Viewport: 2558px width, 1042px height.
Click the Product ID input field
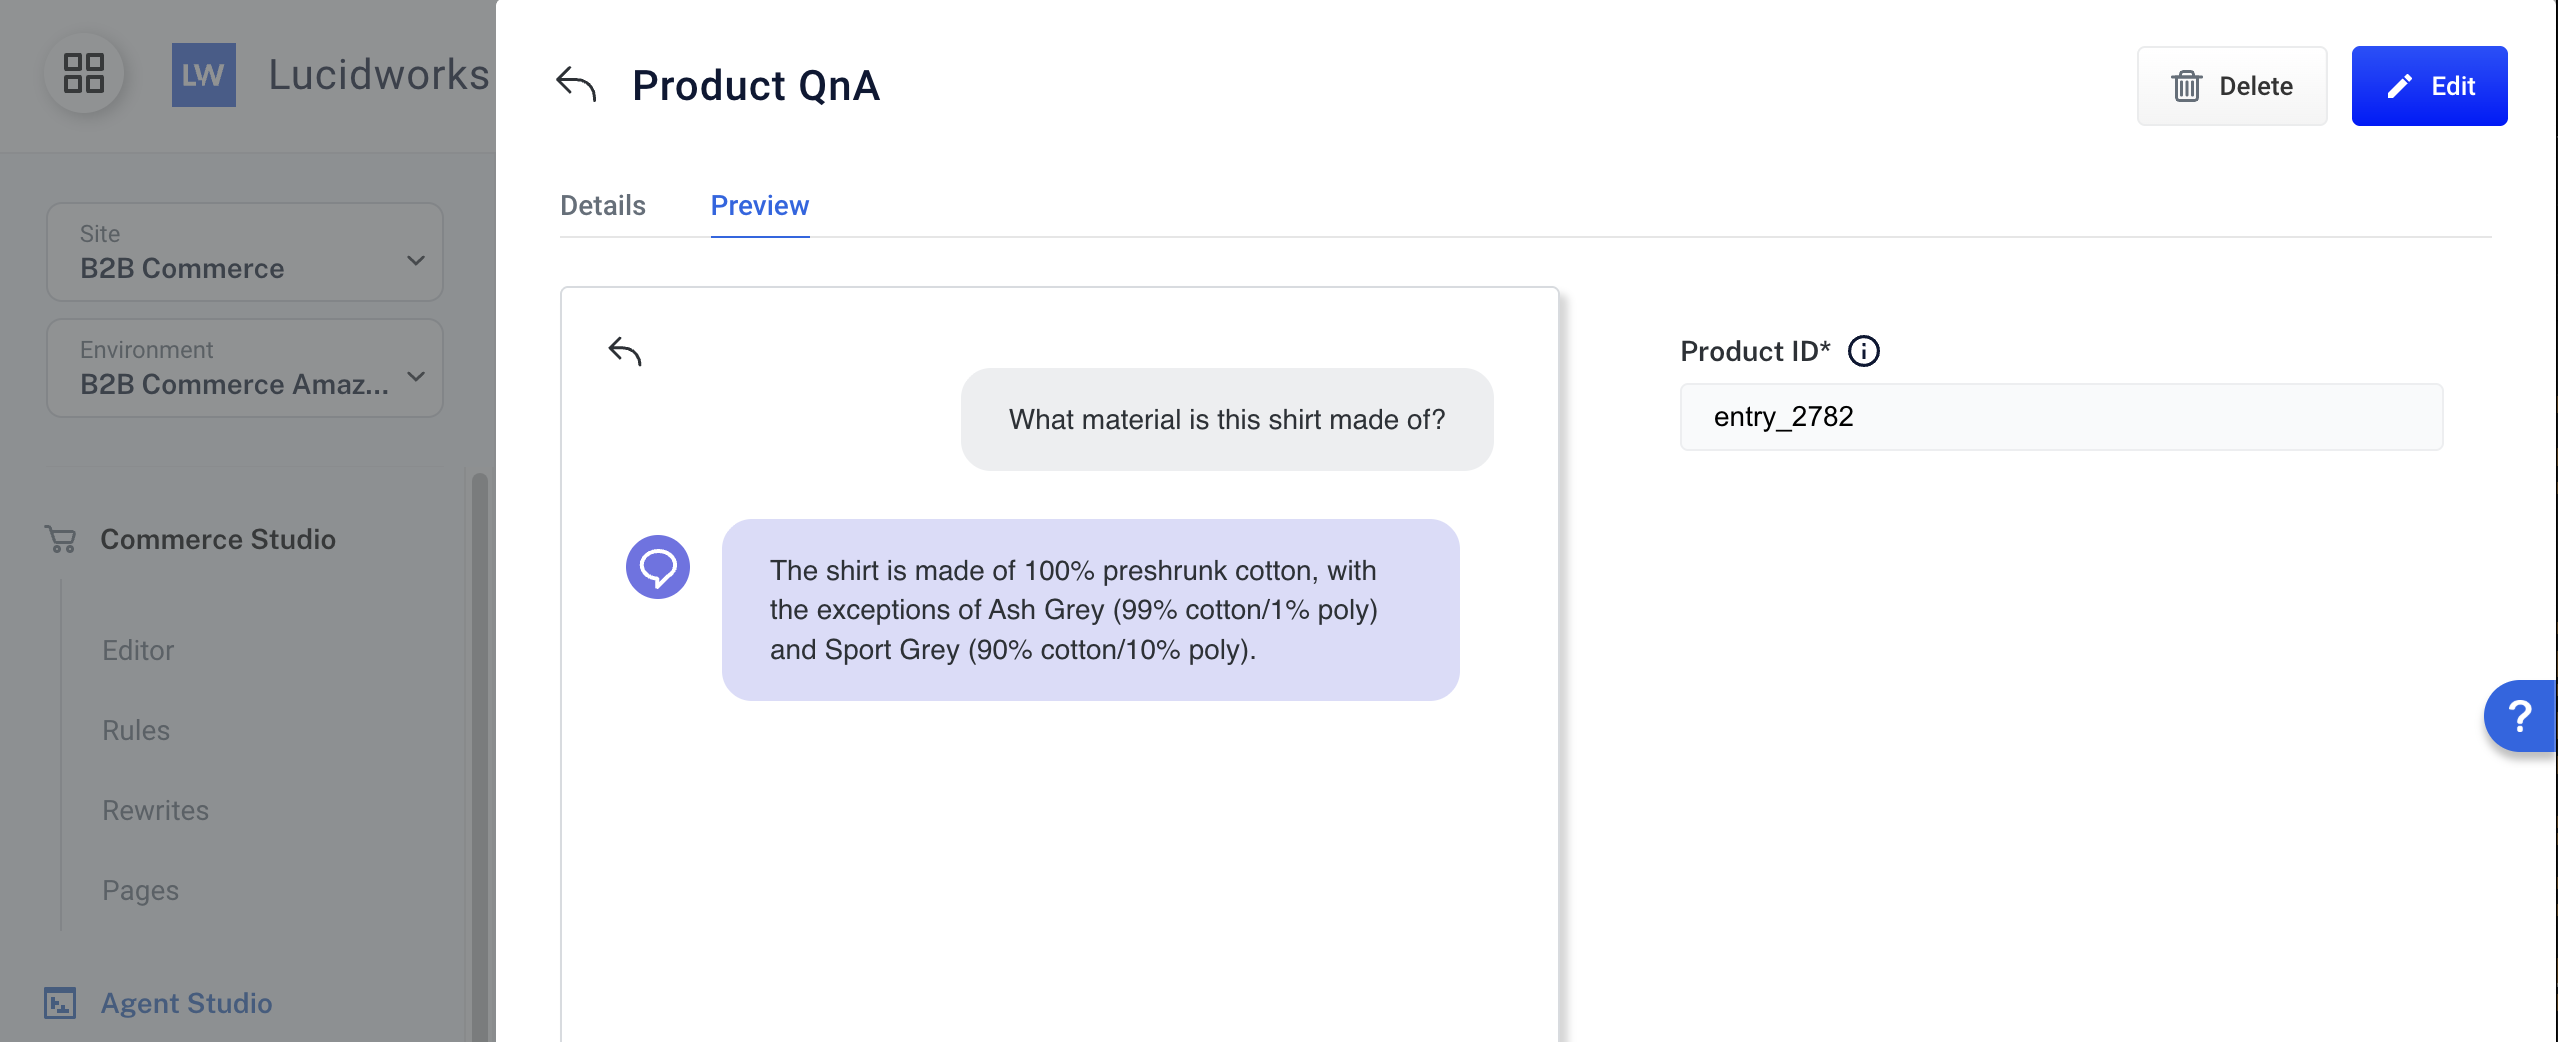pyautogui.click(x=2061, y=417)
